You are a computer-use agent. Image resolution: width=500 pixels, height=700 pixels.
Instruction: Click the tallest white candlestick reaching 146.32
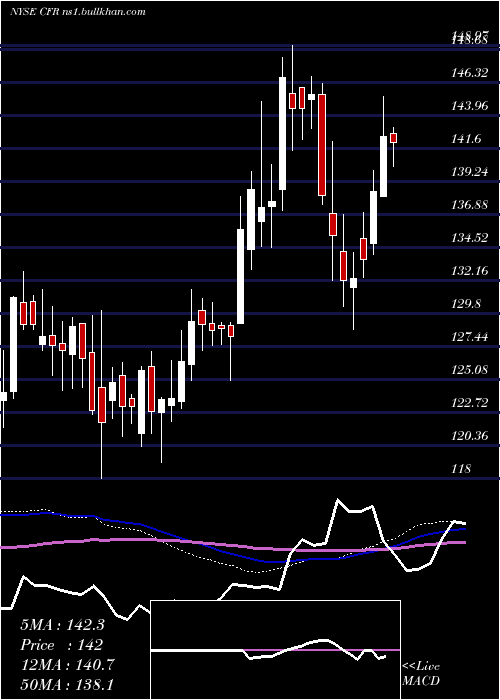(283, 133)
